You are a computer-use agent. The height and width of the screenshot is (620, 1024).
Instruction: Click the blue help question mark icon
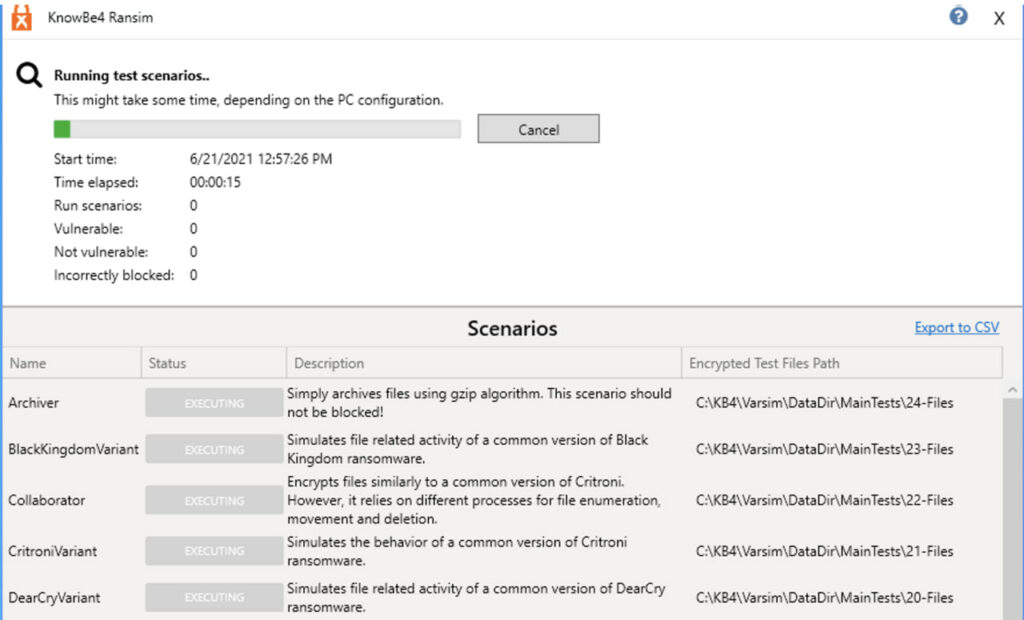tap(958, 16)
